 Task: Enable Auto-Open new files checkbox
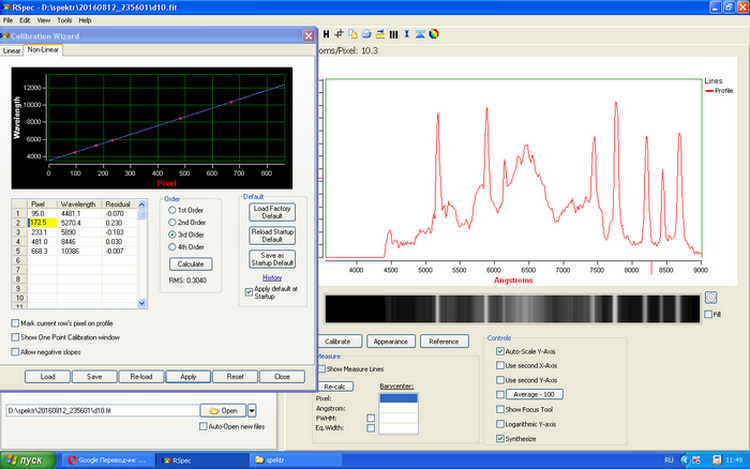point(203,426)
